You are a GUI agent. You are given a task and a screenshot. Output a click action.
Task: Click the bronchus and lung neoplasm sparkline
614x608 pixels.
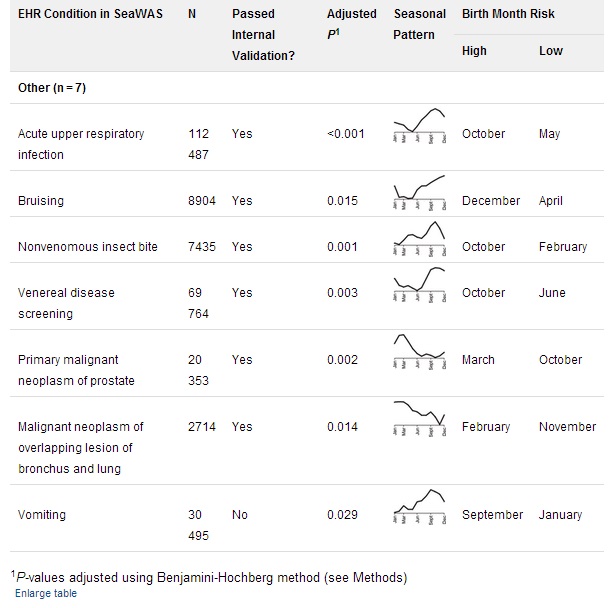tap(419, 418)
